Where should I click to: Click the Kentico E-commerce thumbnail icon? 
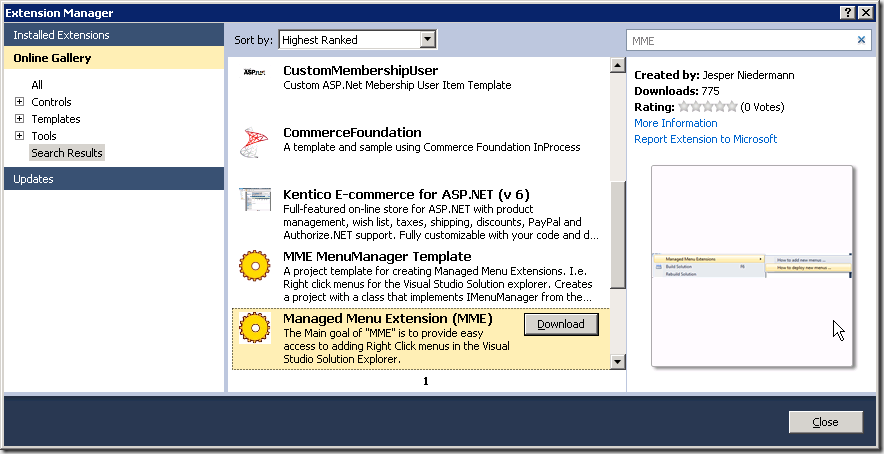[x=255, y=200]
